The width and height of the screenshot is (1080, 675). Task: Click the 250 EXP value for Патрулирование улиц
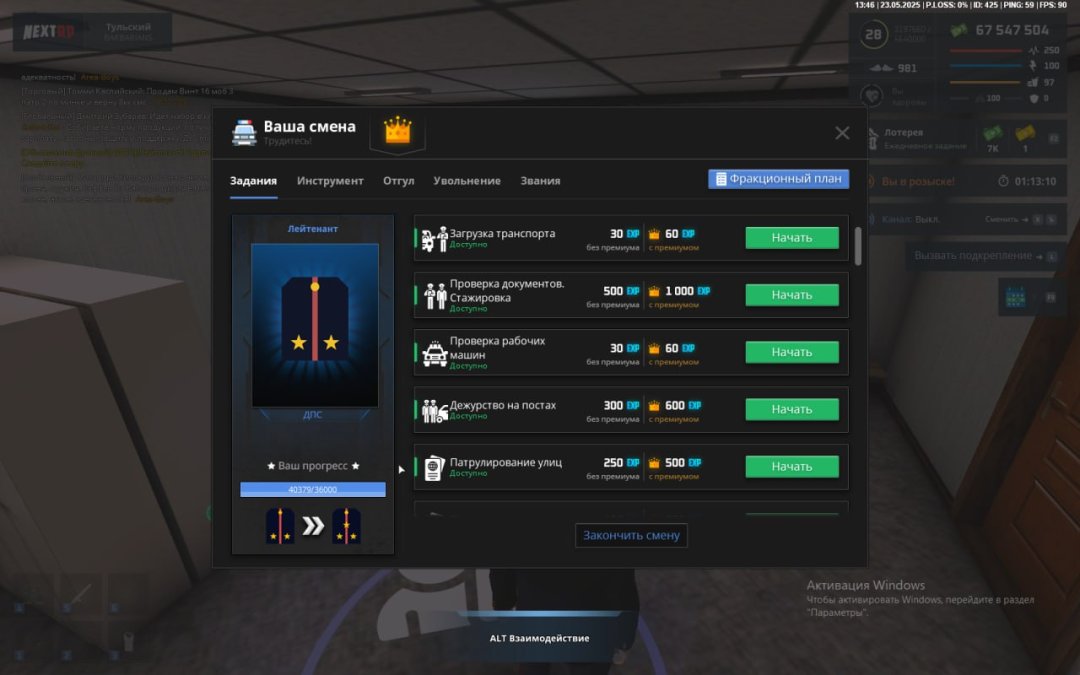[x=621, y=463]
